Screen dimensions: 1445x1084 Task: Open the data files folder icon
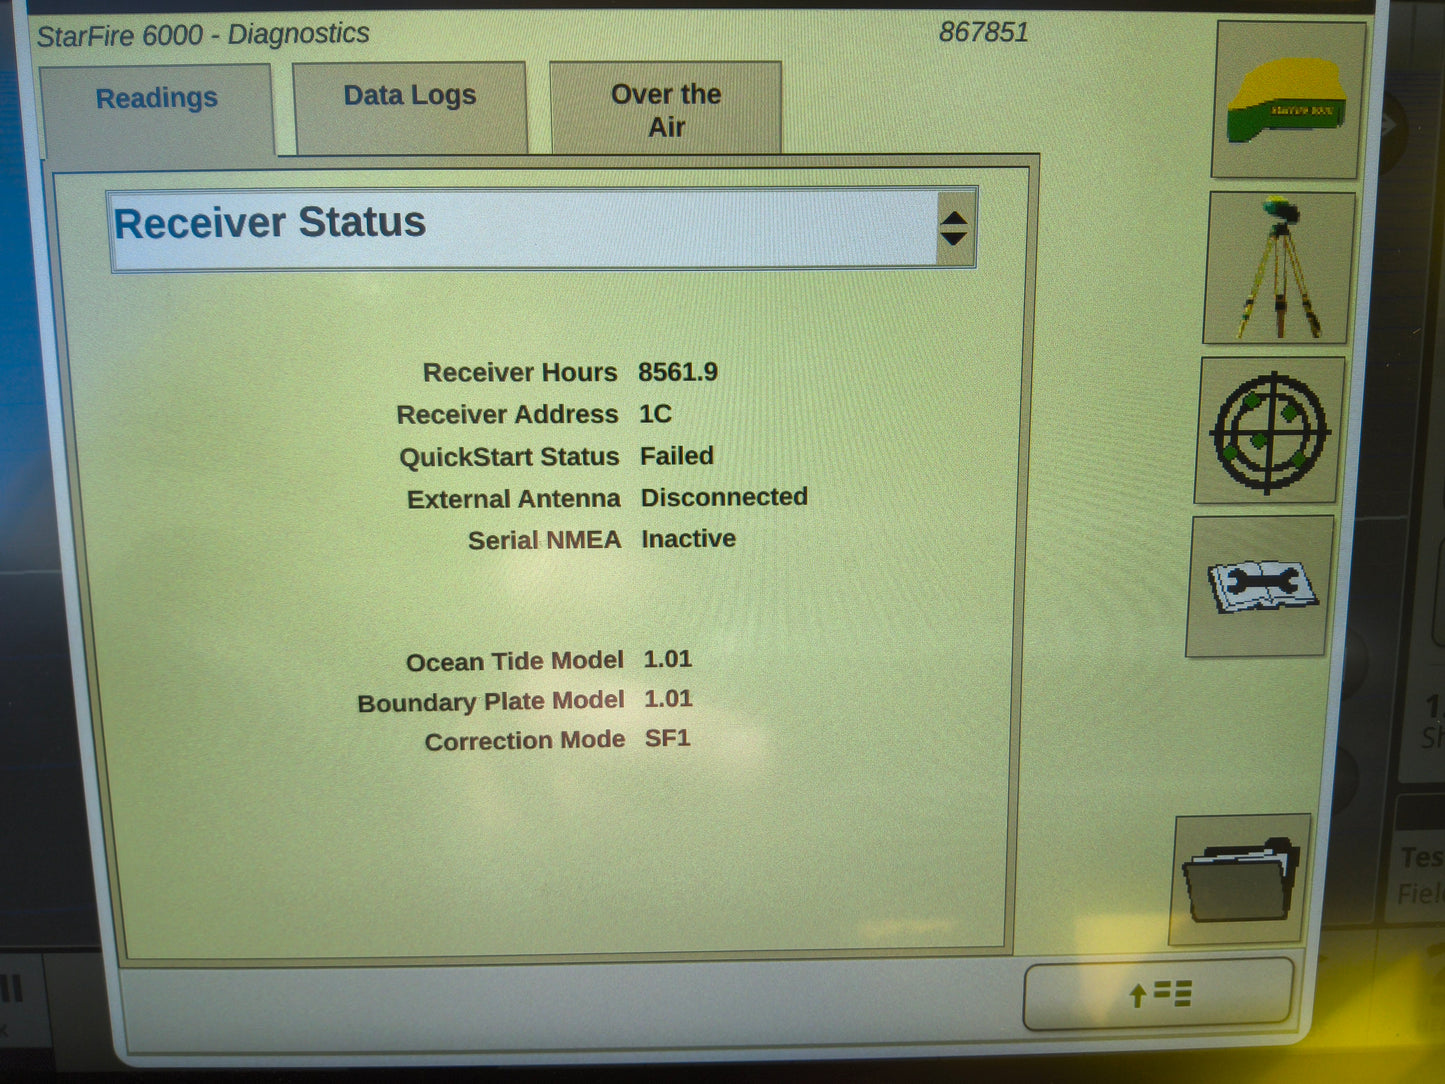click(x=1240, y=877)
